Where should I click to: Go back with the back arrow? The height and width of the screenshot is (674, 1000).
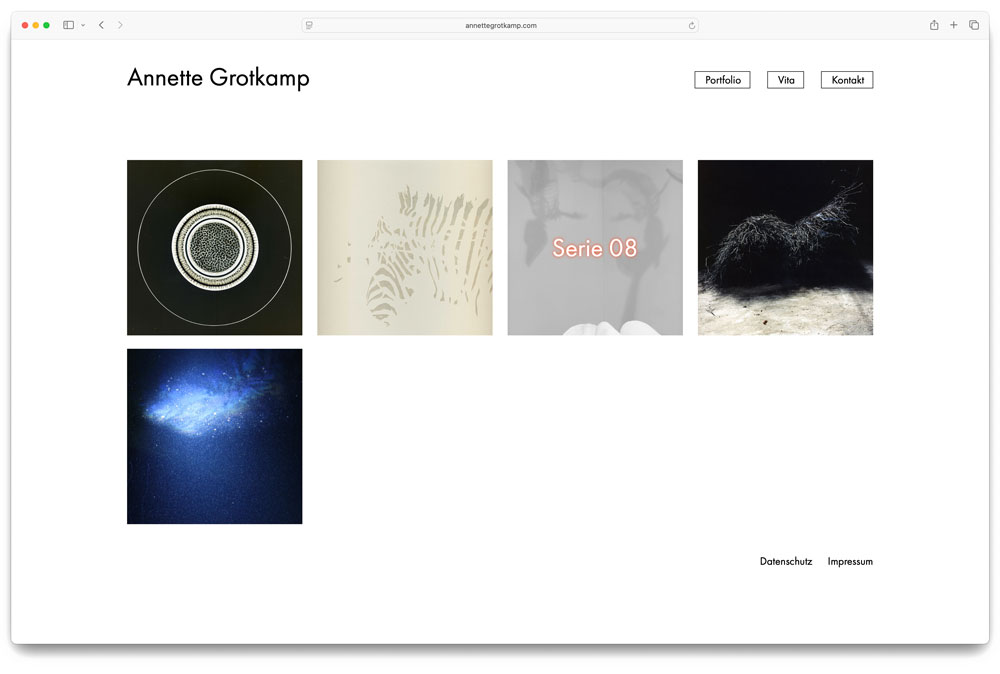point(101,25)
